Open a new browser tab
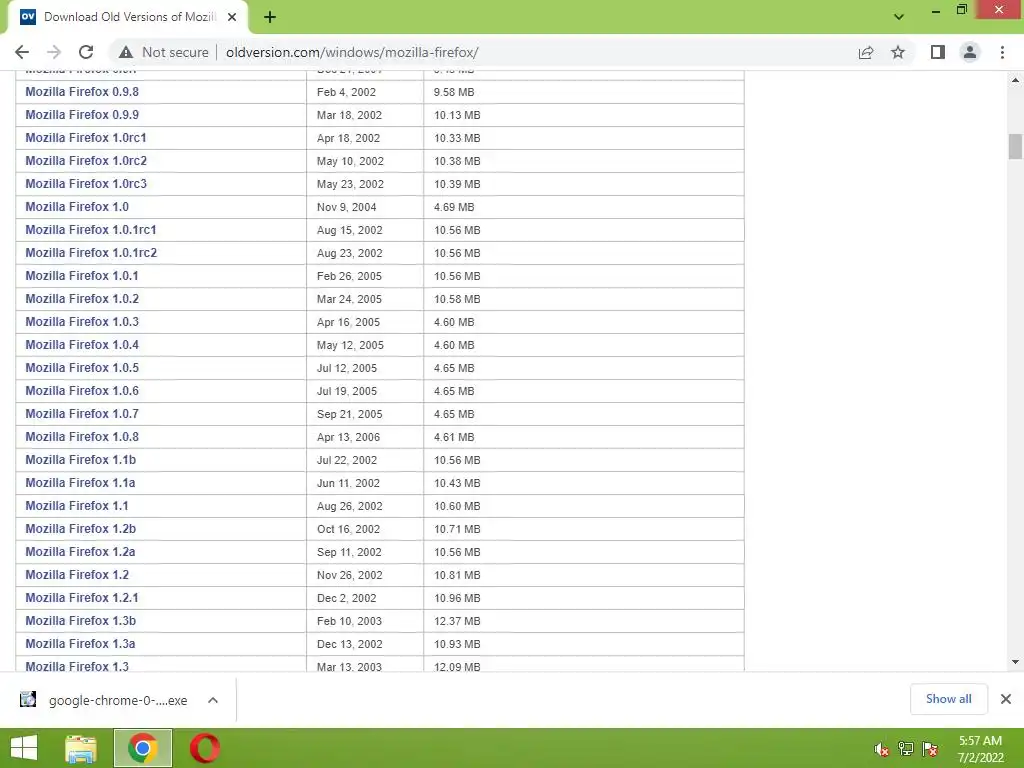Image resolution: width=1024 pixels, height=768 pixels. click(x=270, y=18)
